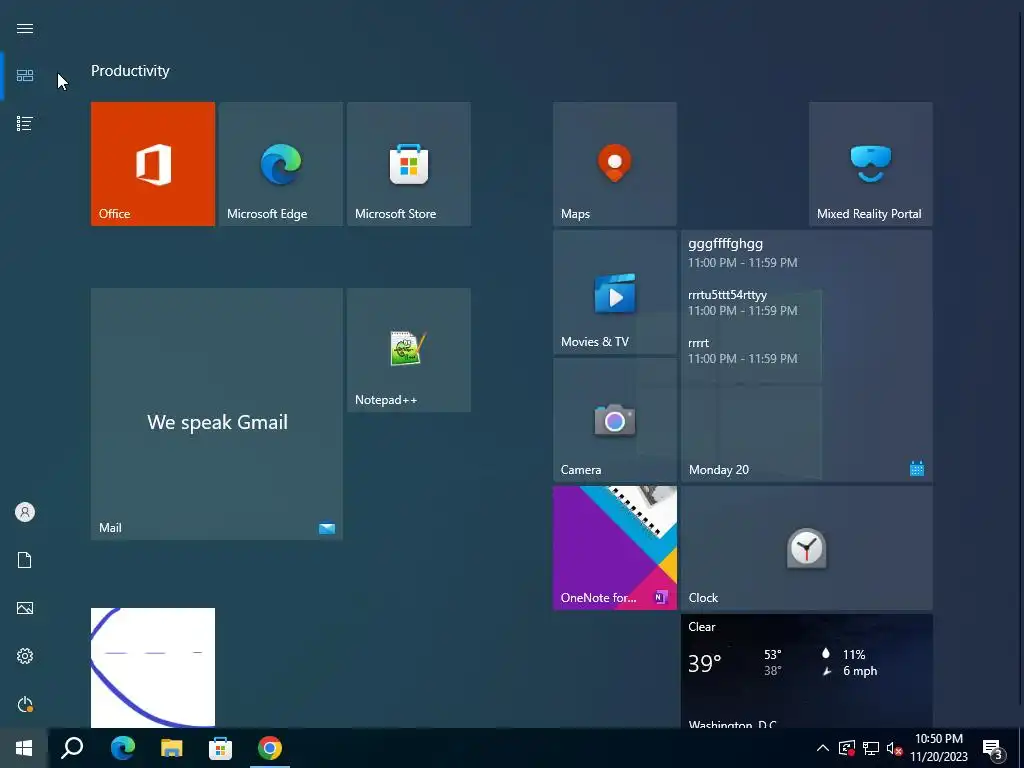Open the Action Center notifications
The height and width of the screenshot is (768, 1024).
(x=993, y=748)
